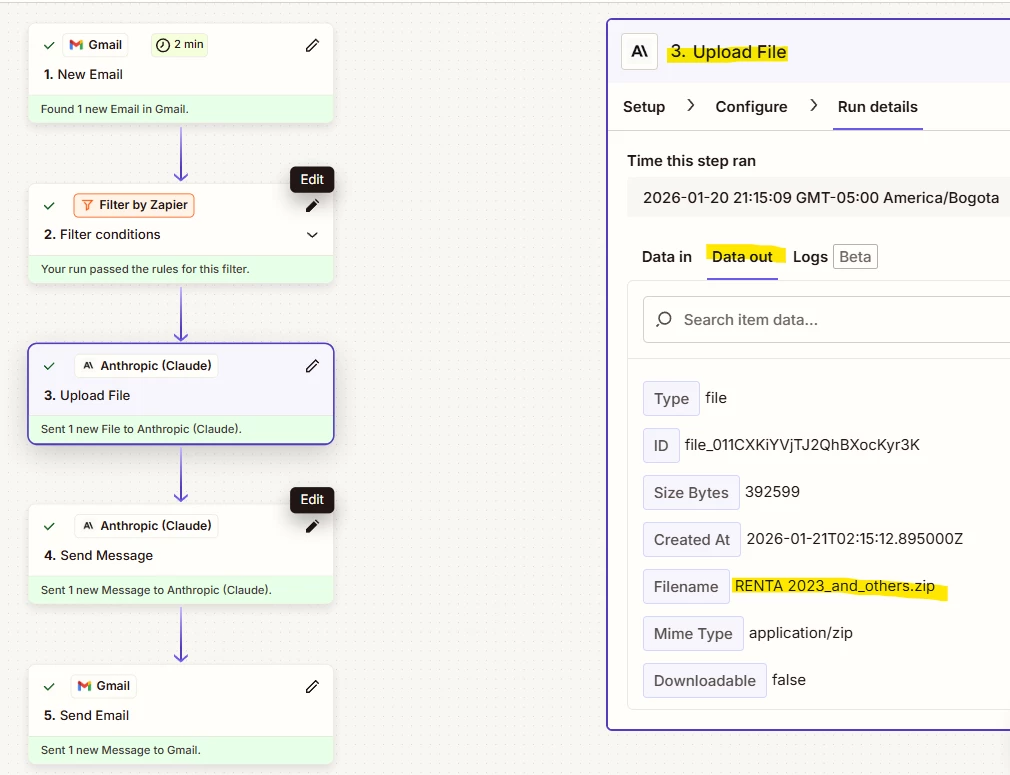This screenshot has width=1010, height=775.
Task: Switch to the Data in tab
Action: point(667,257)
